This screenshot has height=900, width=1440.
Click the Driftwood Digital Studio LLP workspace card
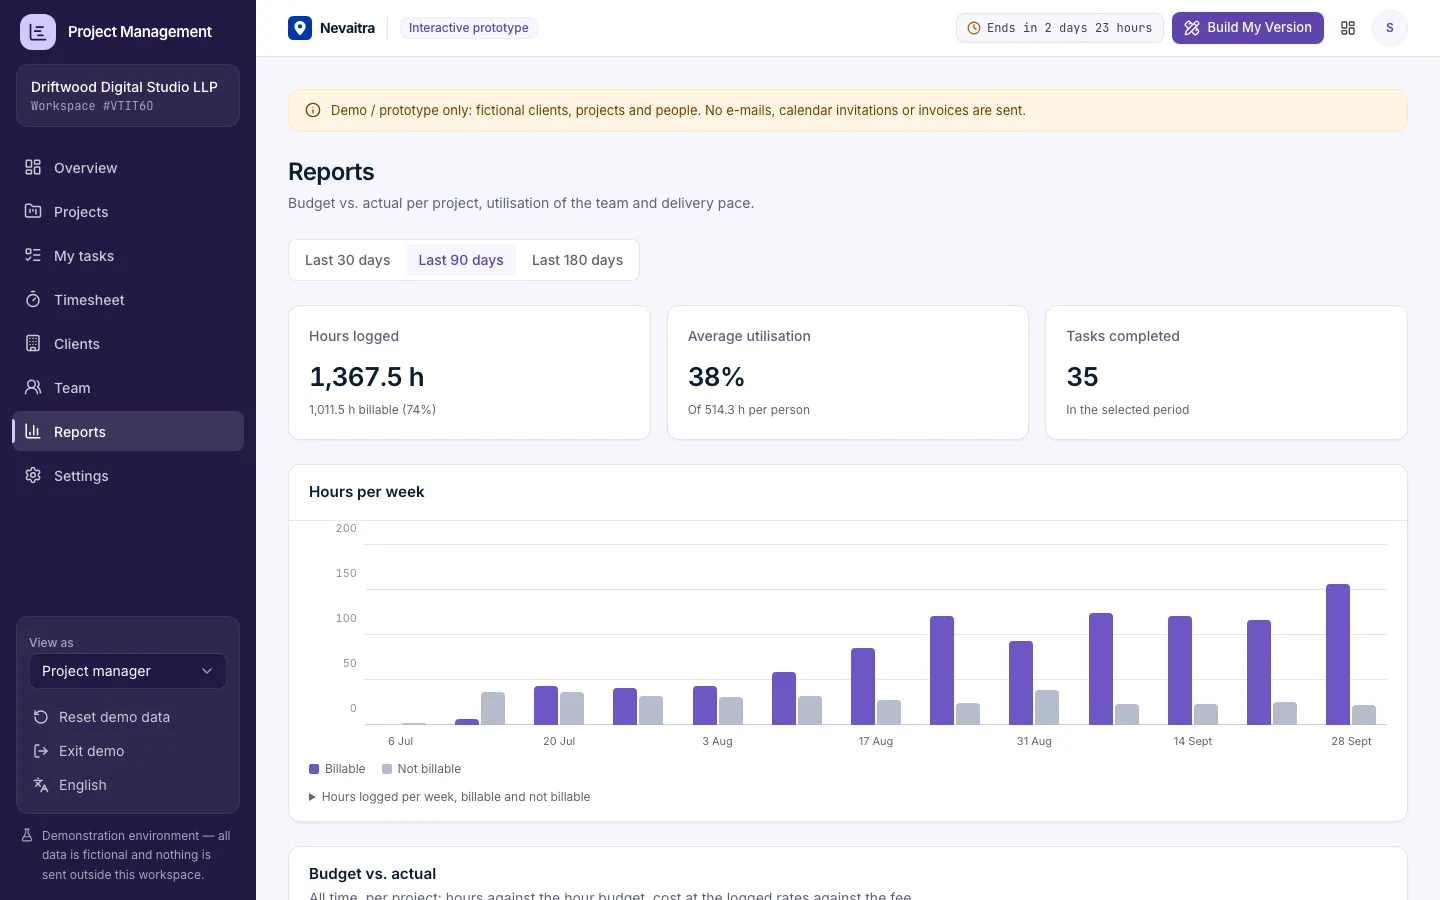coord(128,95)
